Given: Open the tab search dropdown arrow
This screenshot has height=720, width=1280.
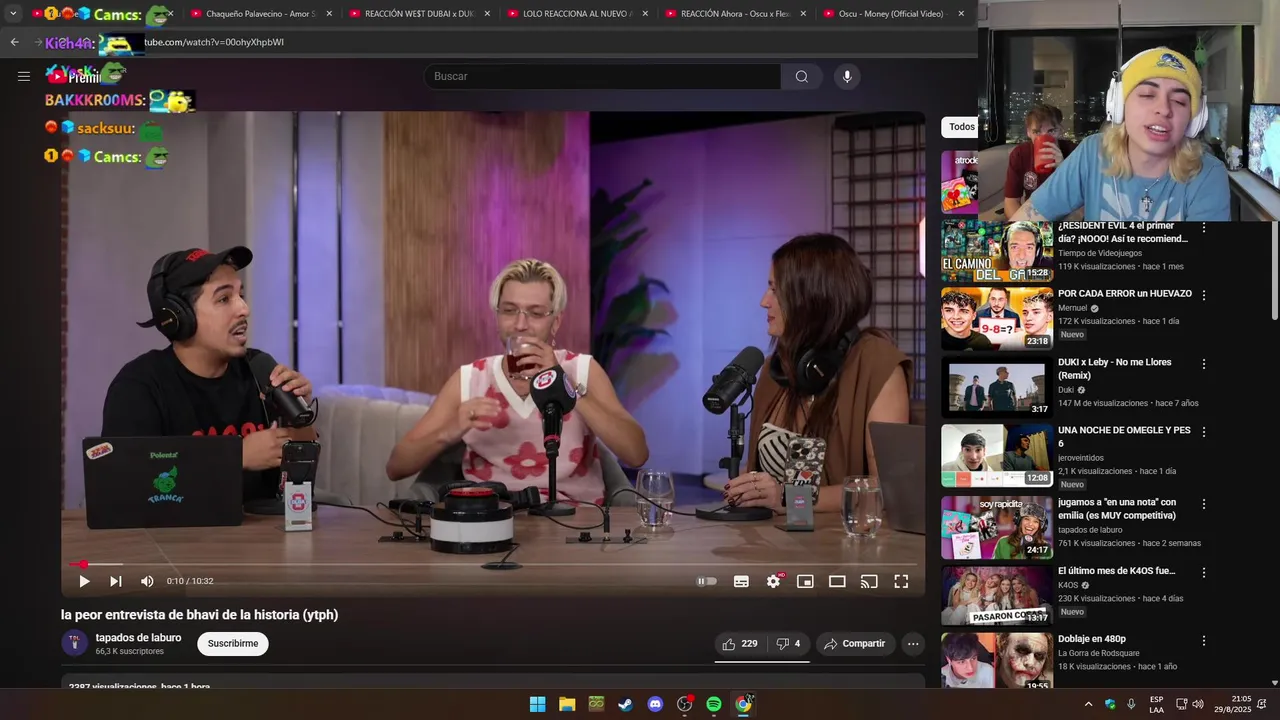Looking at the screenshot, I should 13,14.
